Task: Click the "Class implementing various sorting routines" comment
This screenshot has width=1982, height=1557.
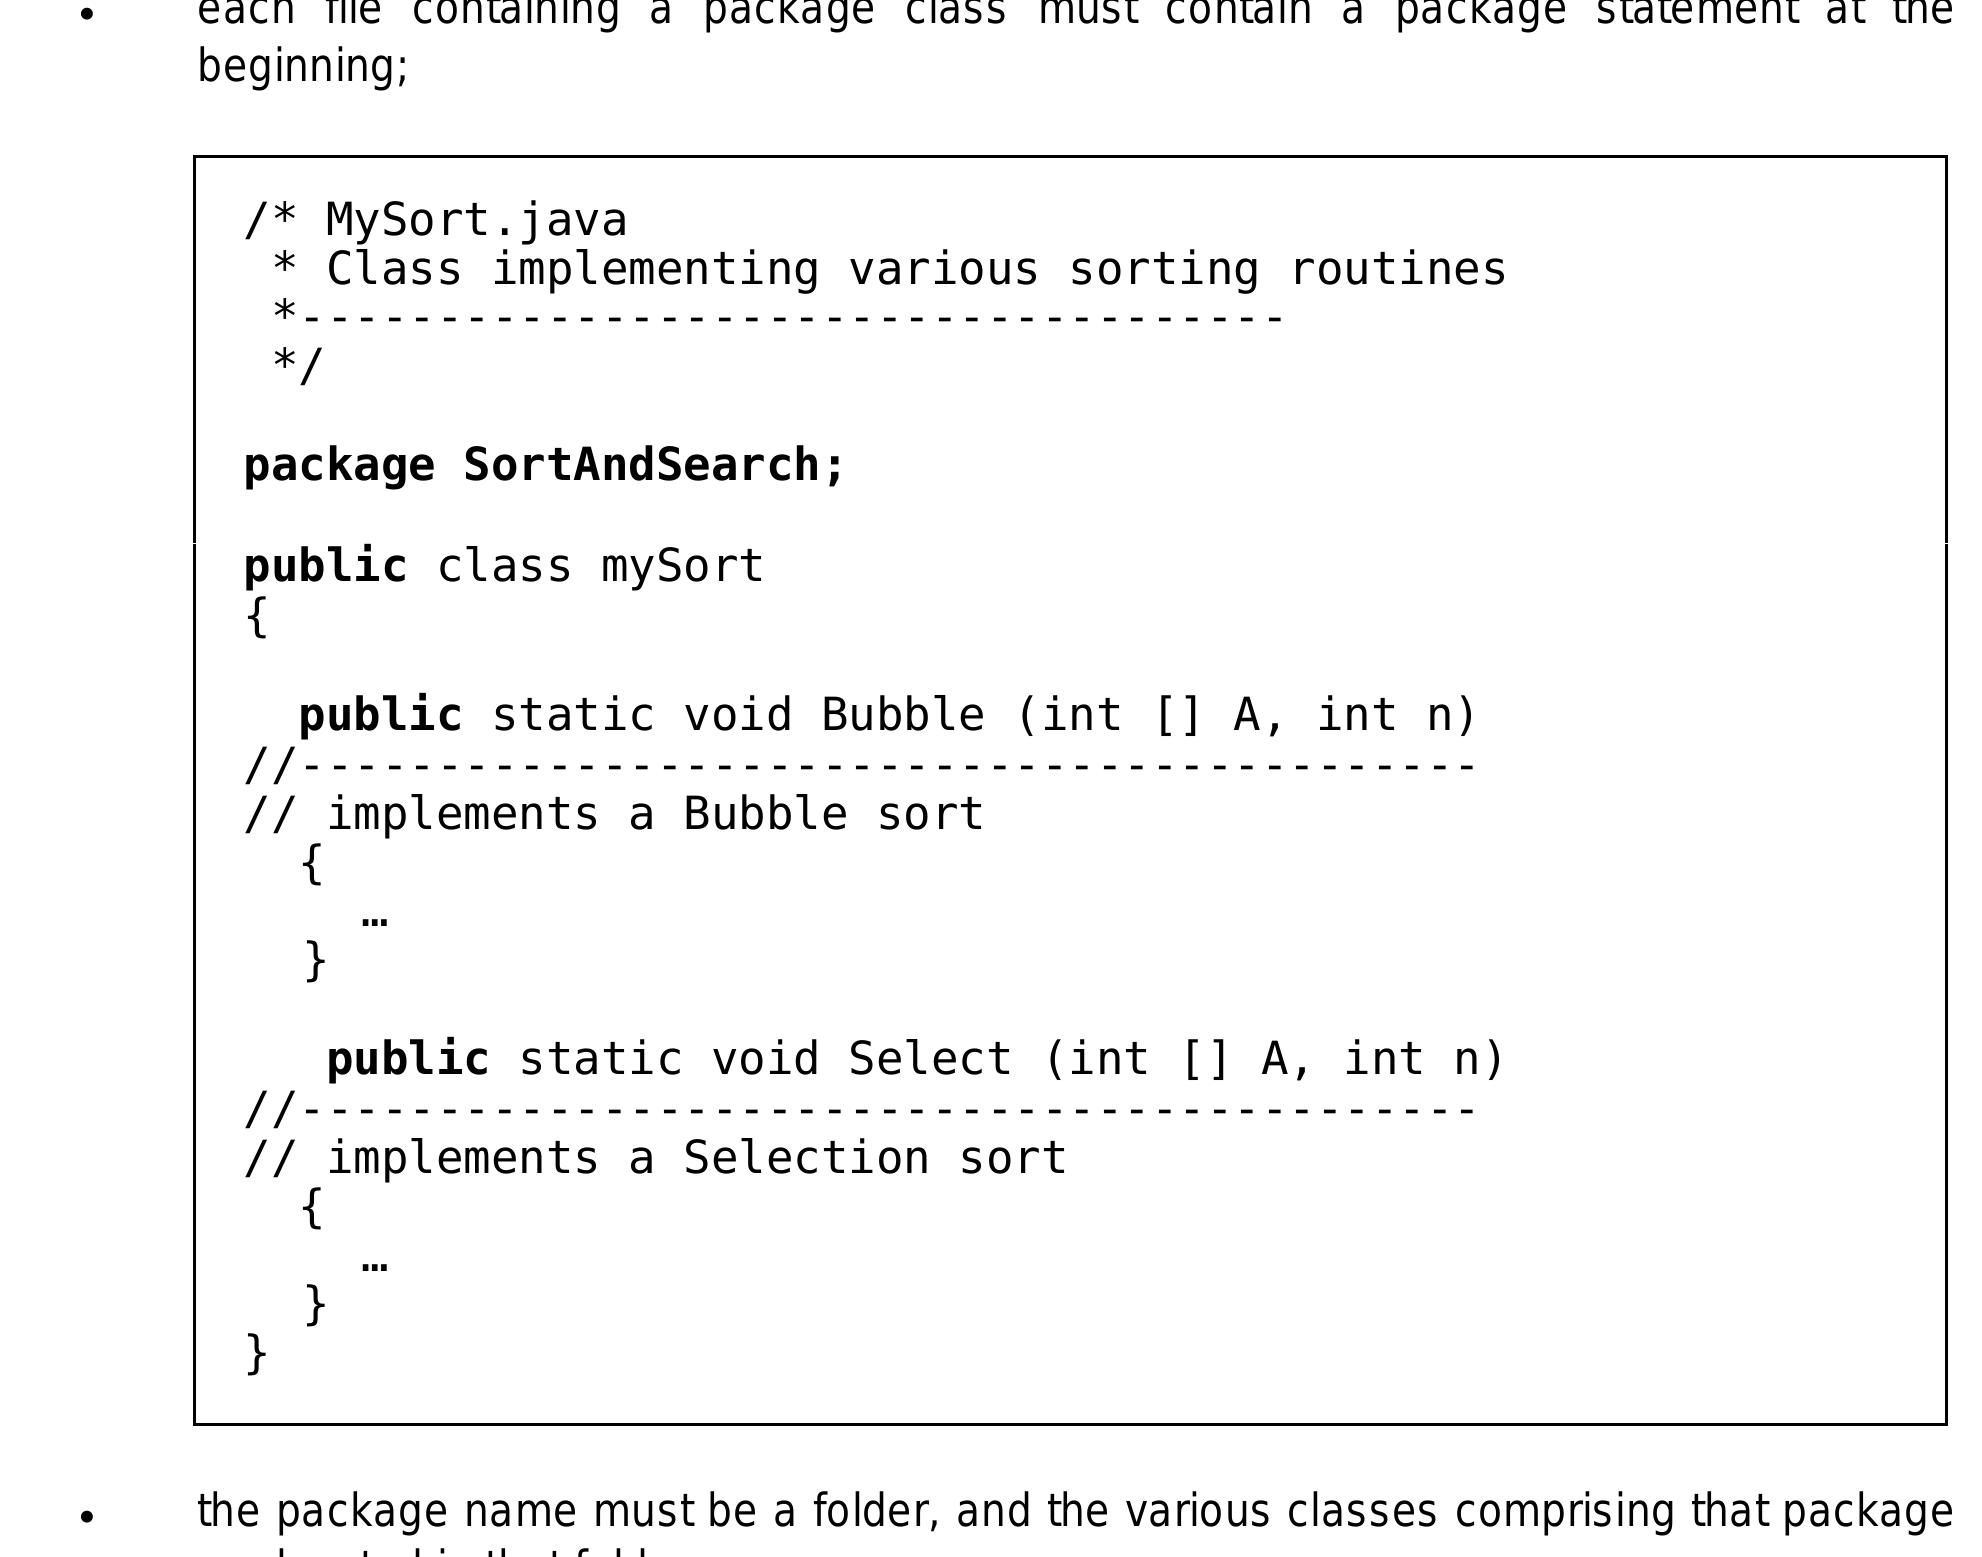Action: (915, 269)
